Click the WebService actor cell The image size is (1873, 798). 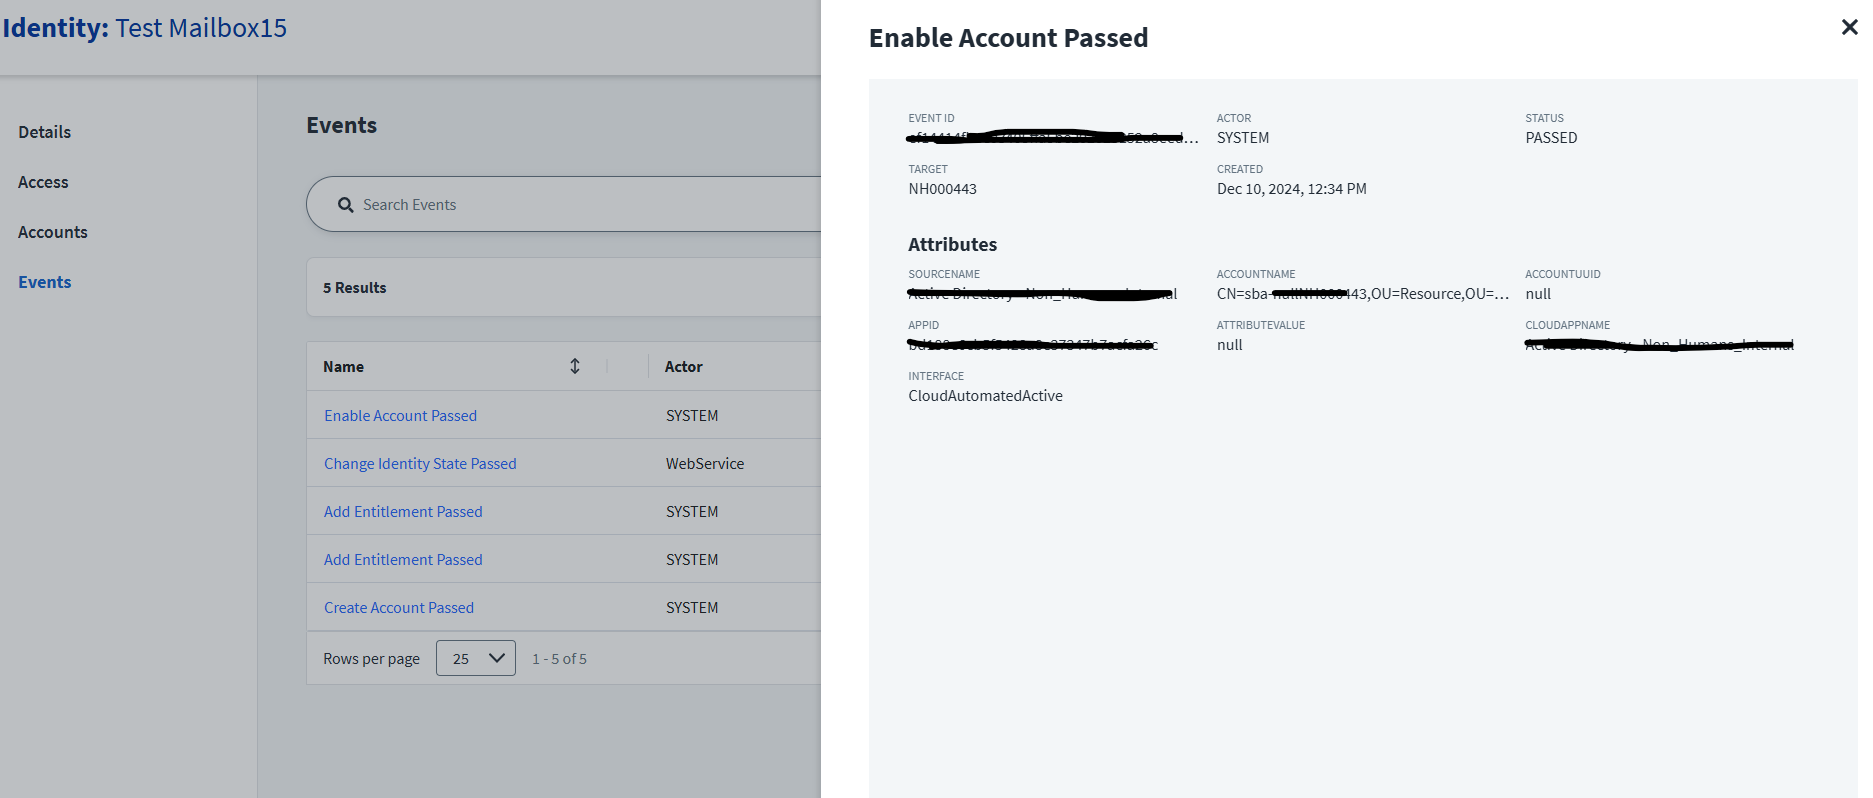click(x=705, y=464)
